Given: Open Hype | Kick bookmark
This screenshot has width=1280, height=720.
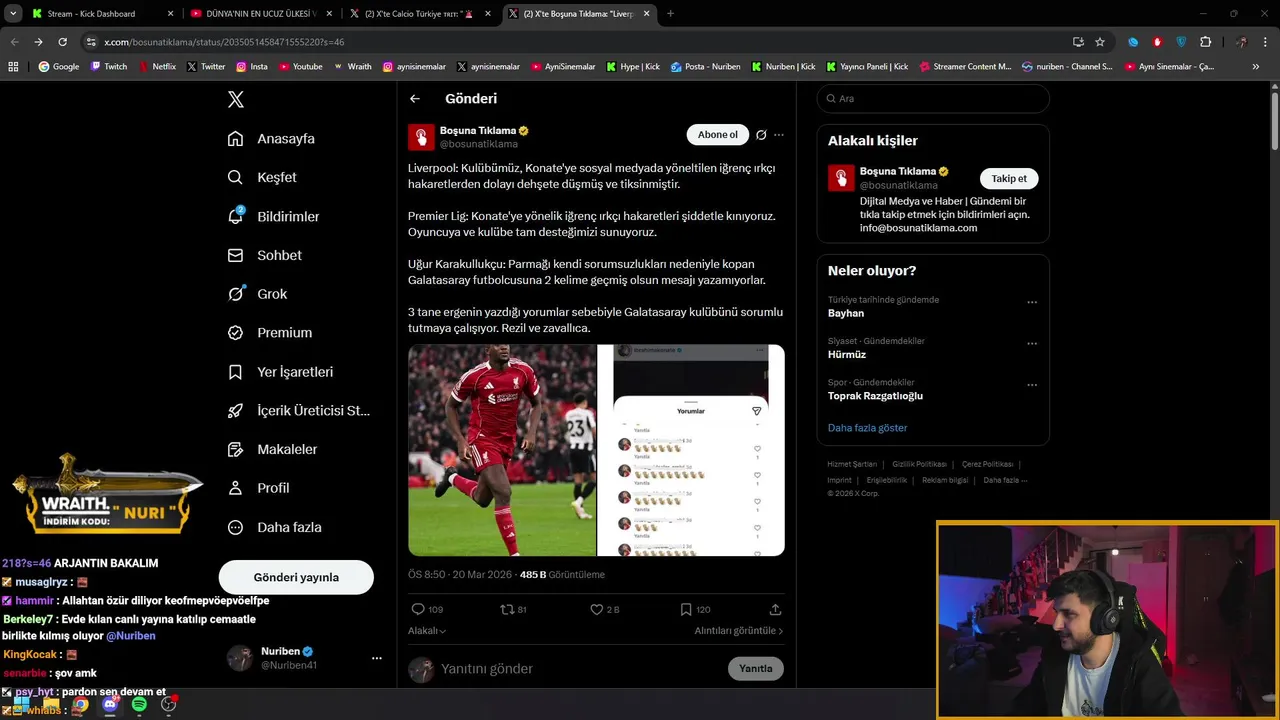Looking at the screenshot, I should pos(633,67).
